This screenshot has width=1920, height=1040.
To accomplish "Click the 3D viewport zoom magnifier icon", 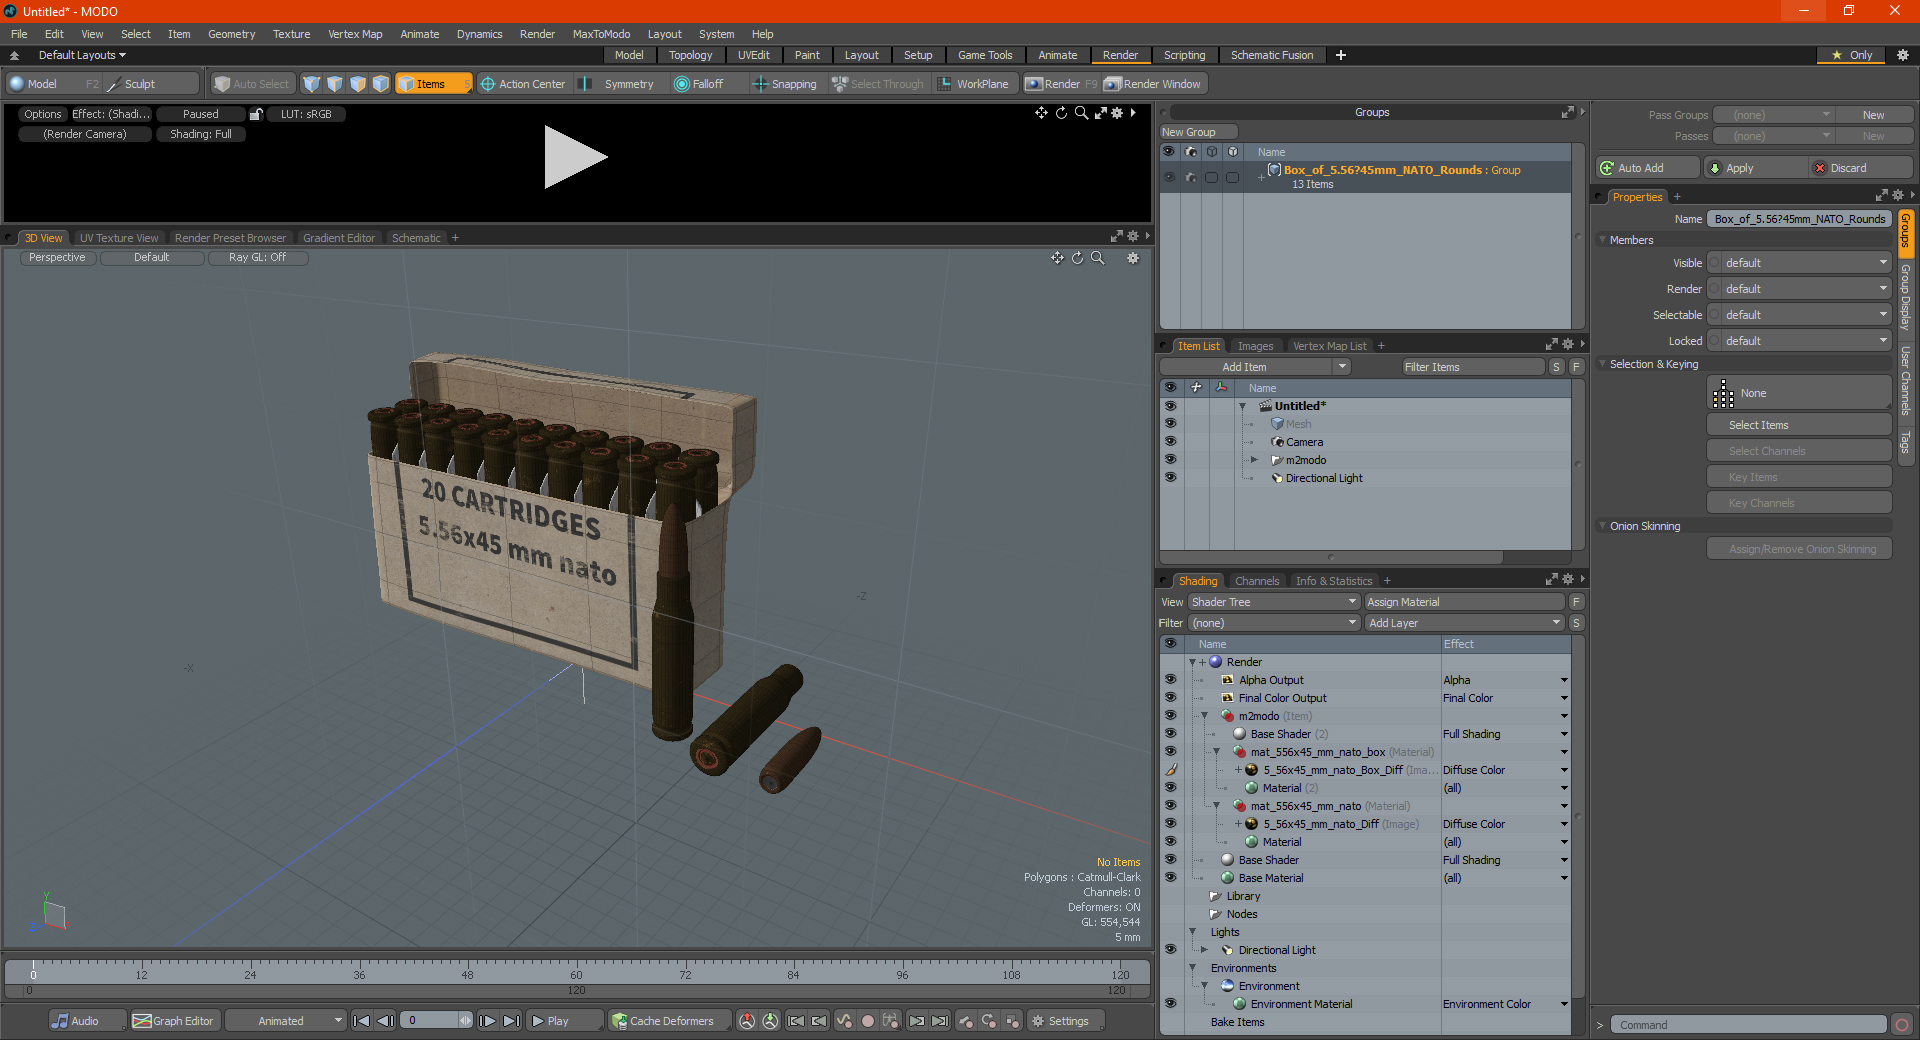I will click(x=1097, y=258).
